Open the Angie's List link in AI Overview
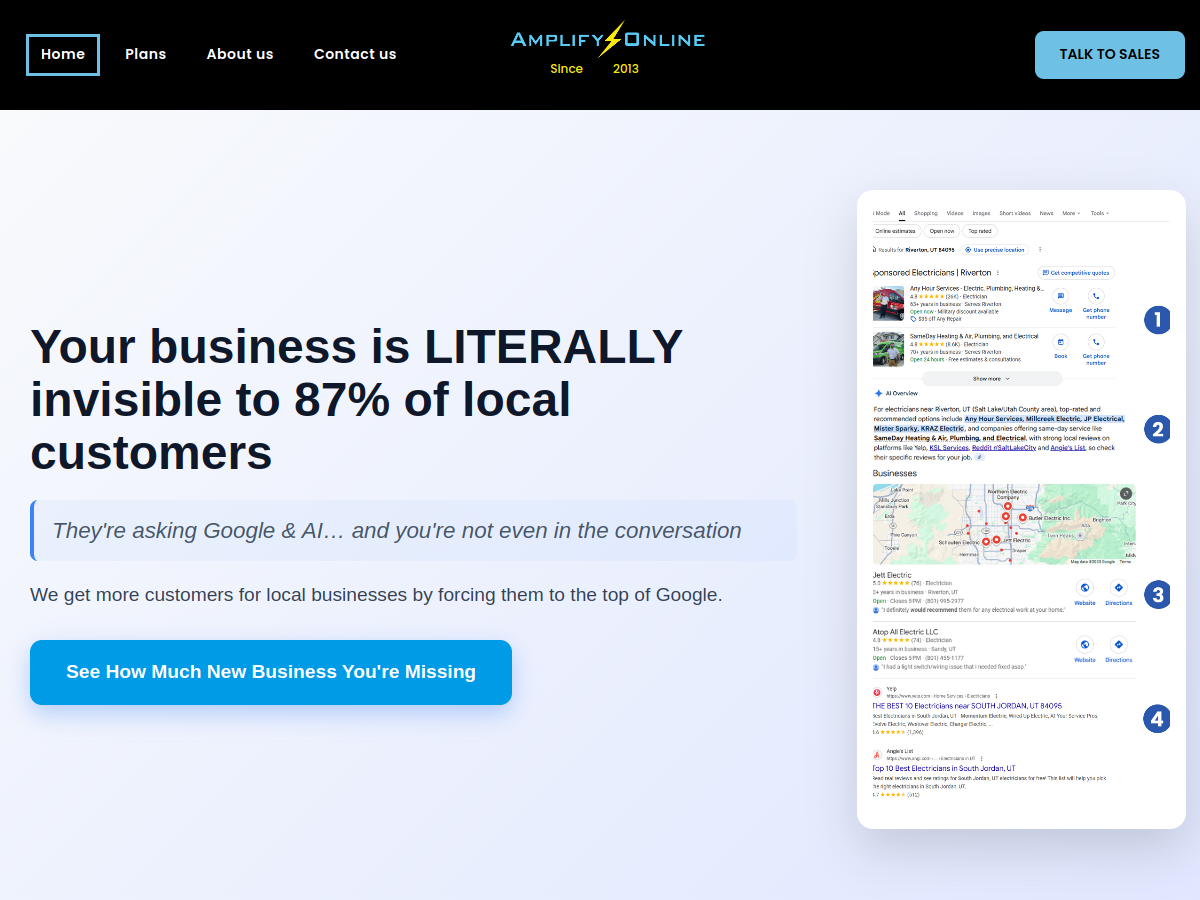 1068,448
